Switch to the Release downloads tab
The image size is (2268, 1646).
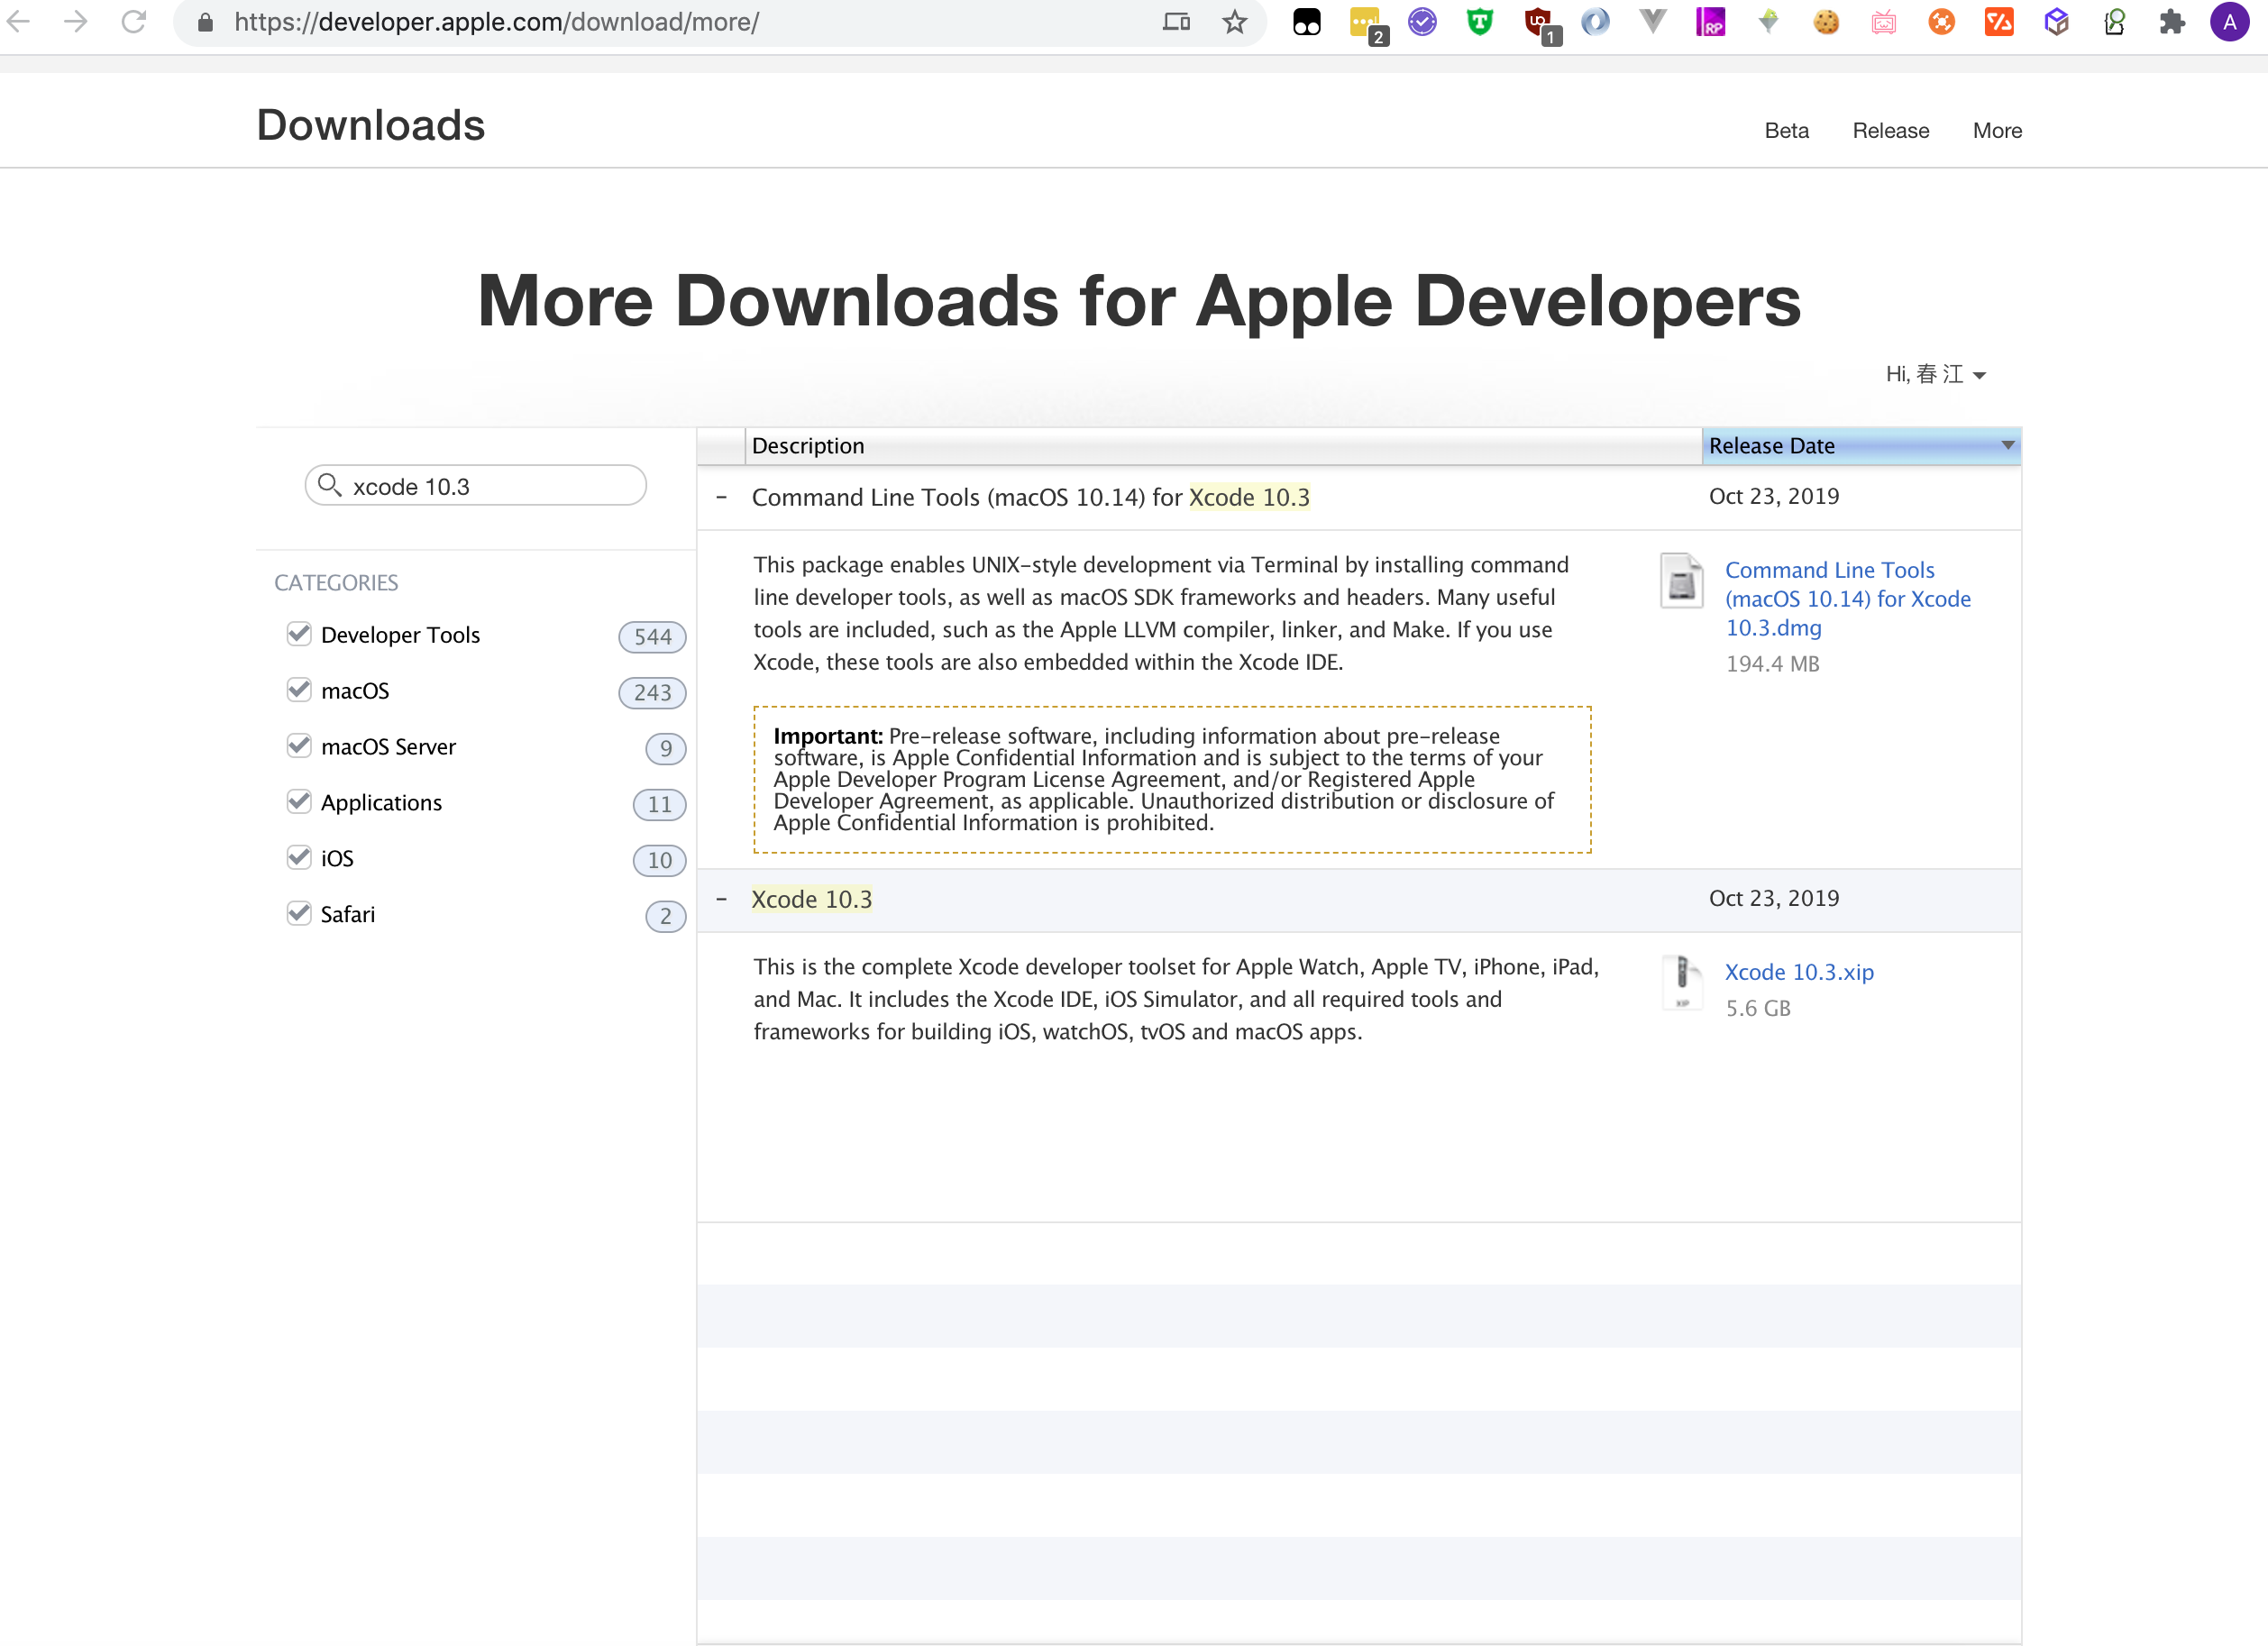(1890, 131)
